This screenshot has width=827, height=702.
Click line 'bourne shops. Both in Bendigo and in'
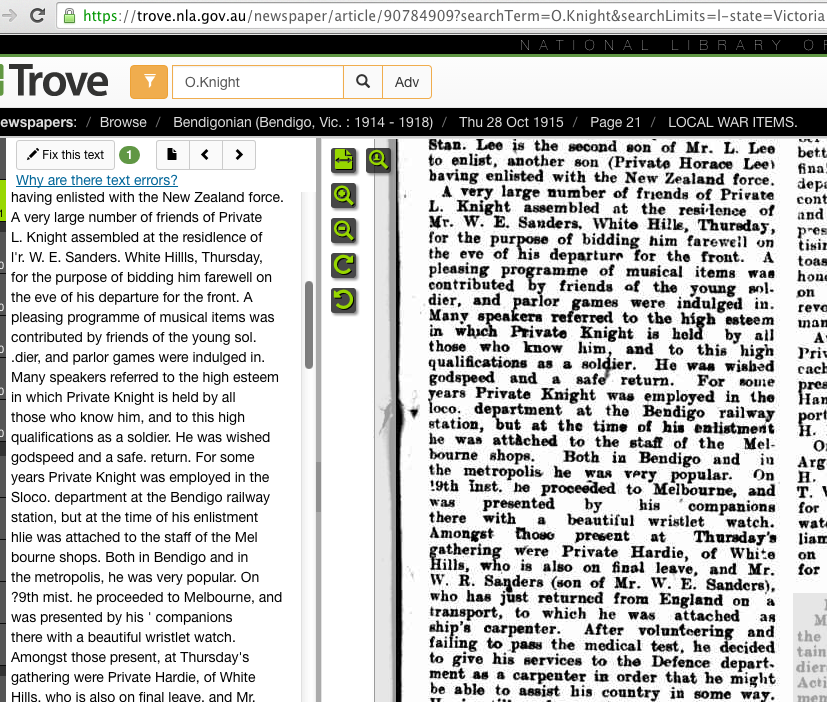[129, 558]
